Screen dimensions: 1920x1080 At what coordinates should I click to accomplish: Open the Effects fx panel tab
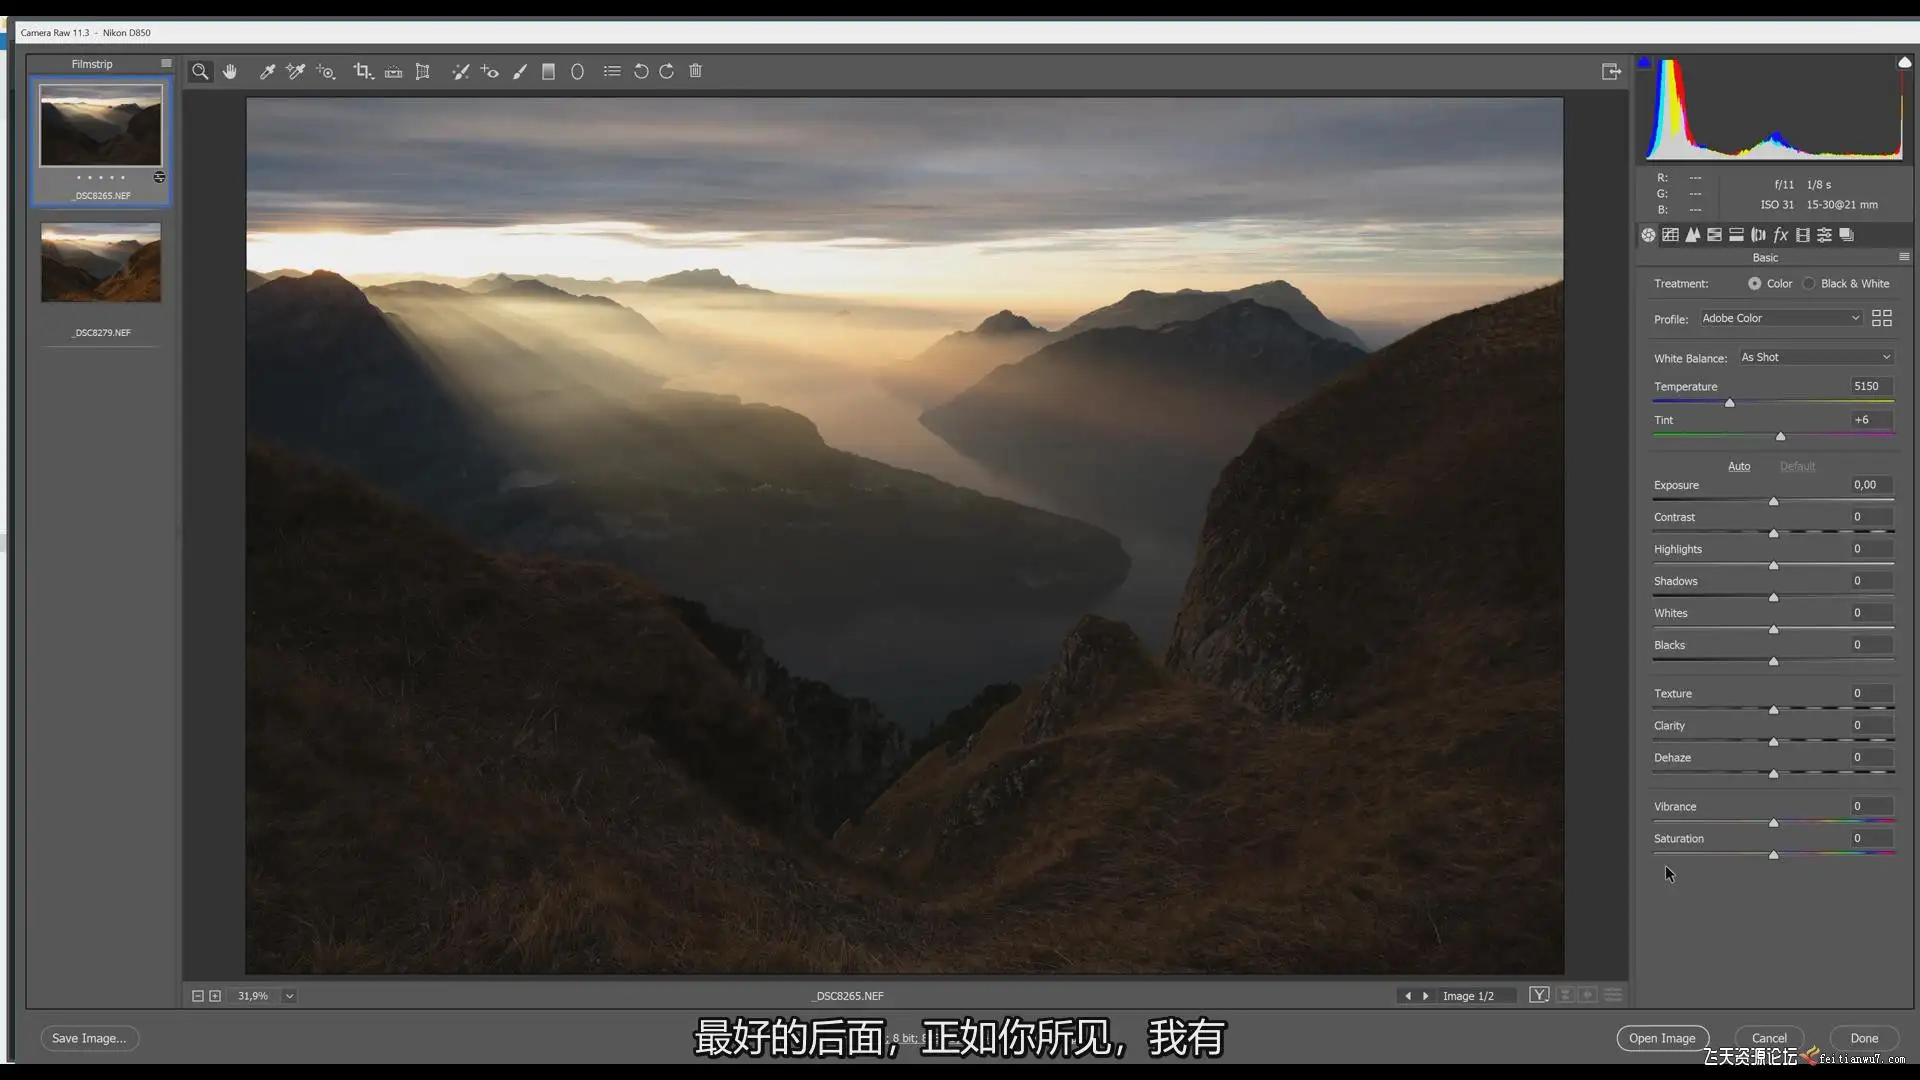point(1780,235)
